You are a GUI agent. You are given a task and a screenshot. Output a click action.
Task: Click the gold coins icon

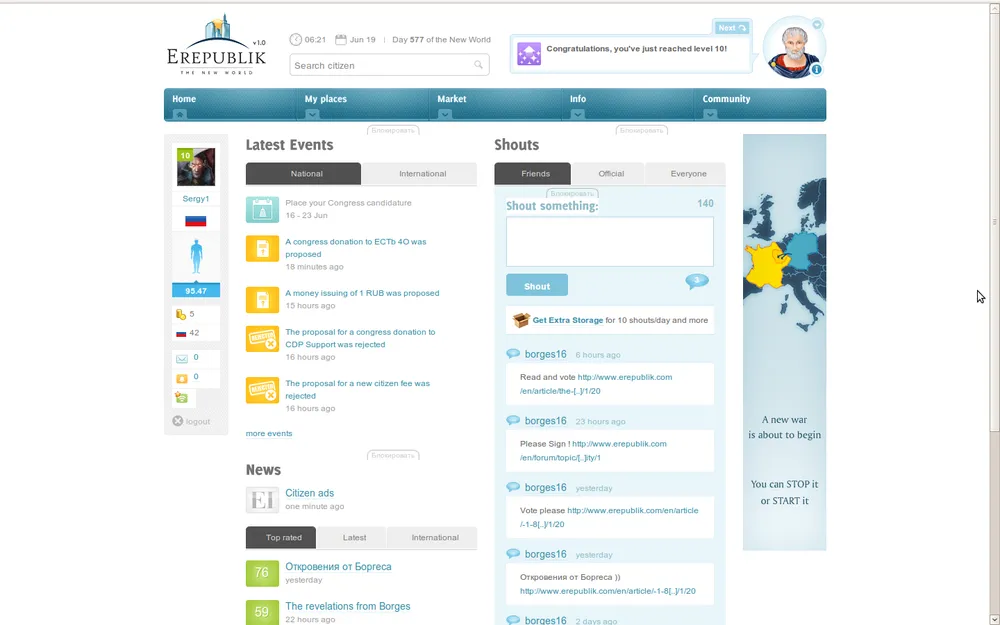coord(181,314)
